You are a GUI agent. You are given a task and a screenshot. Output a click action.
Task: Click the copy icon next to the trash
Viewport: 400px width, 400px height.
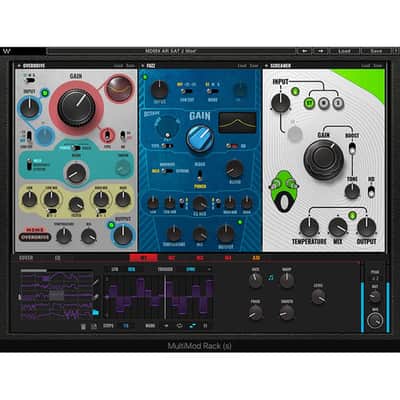click(94, 326)
